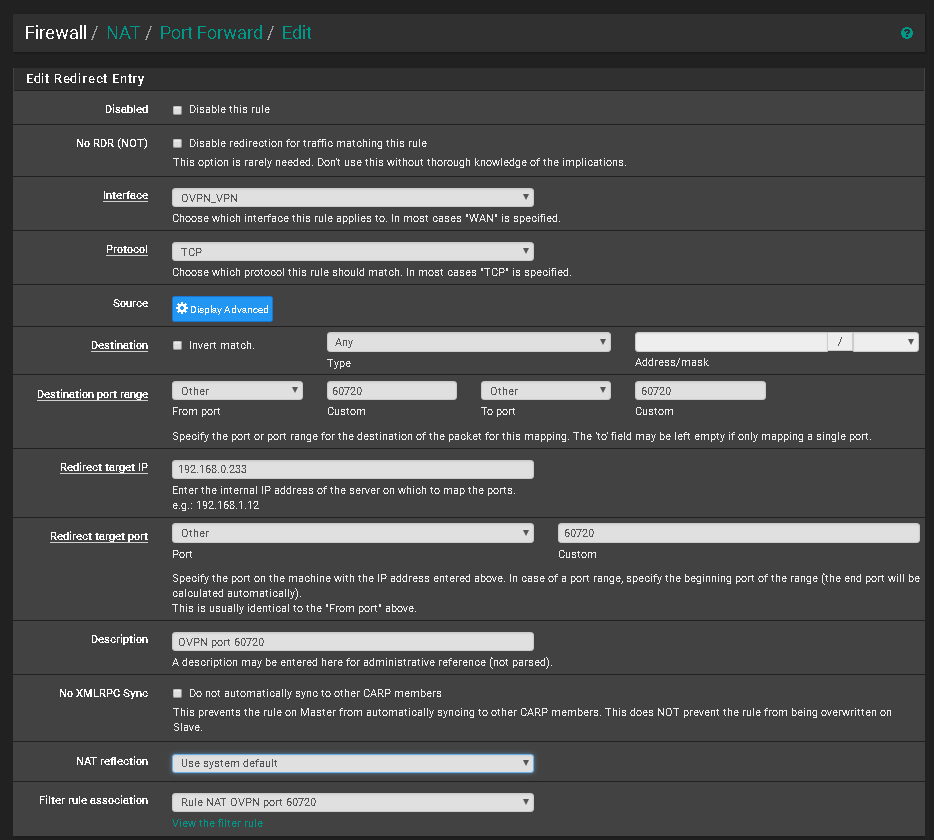Toggle the No XMLRPC Sync checkbox

tap(178, 694)
